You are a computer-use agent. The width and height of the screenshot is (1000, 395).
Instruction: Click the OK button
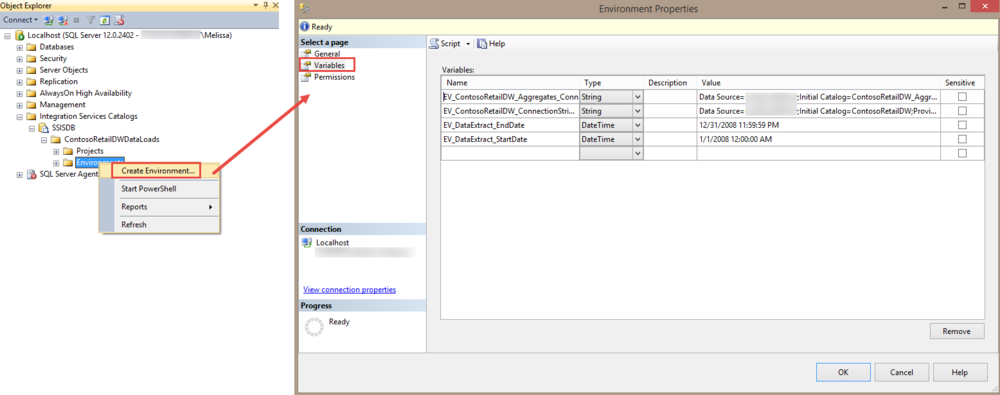[x=843, y=372]
